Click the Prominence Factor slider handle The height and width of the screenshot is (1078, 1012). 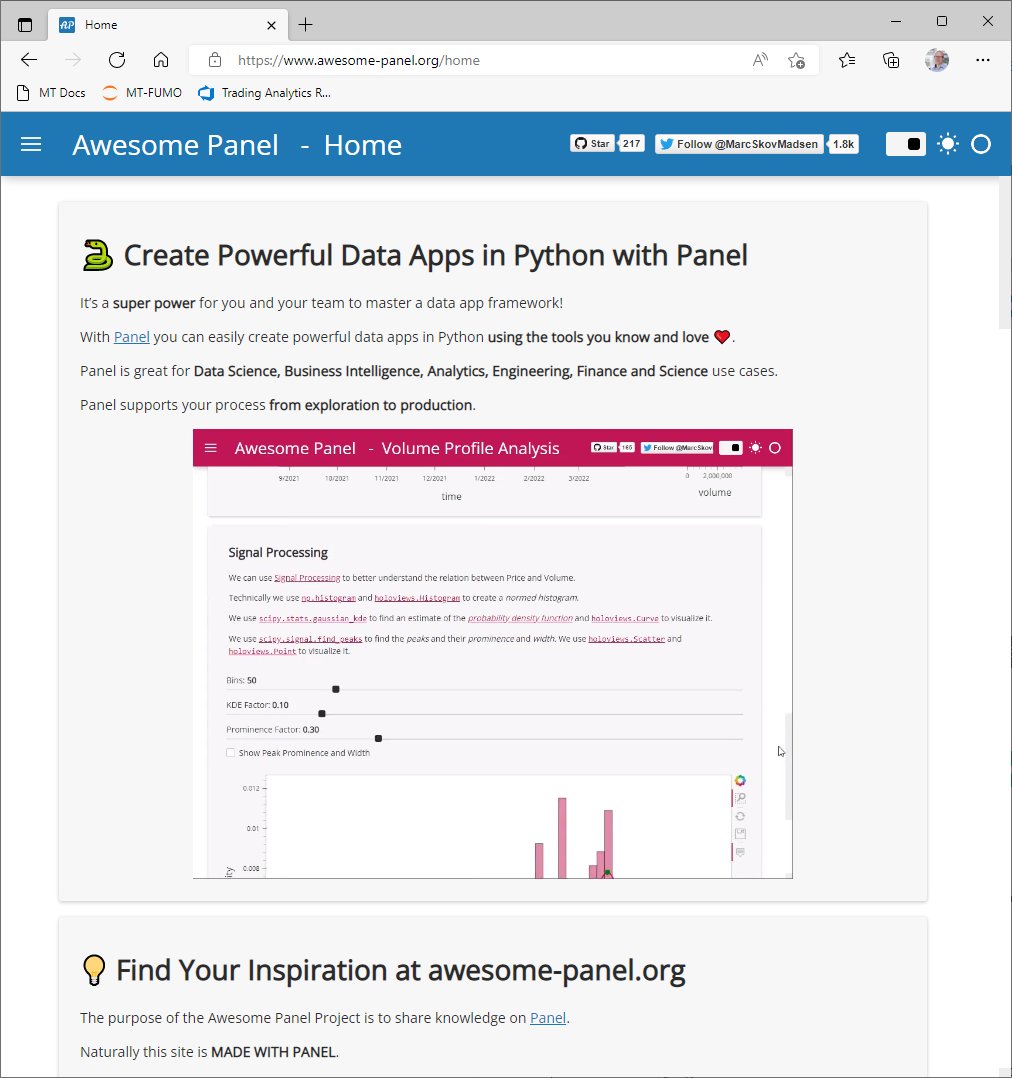(x=378, y=738)
